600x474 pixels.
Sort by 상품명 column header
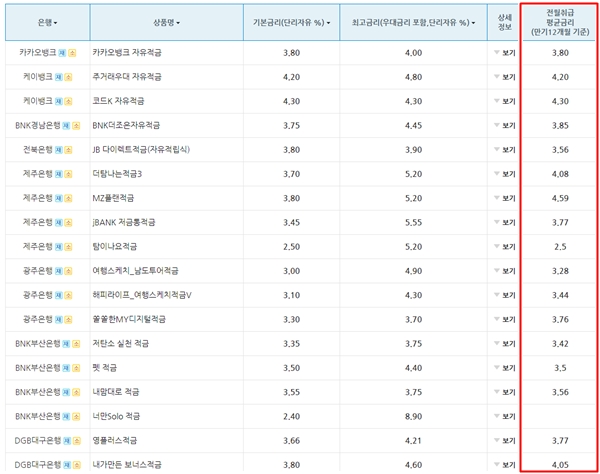[166, 23]
